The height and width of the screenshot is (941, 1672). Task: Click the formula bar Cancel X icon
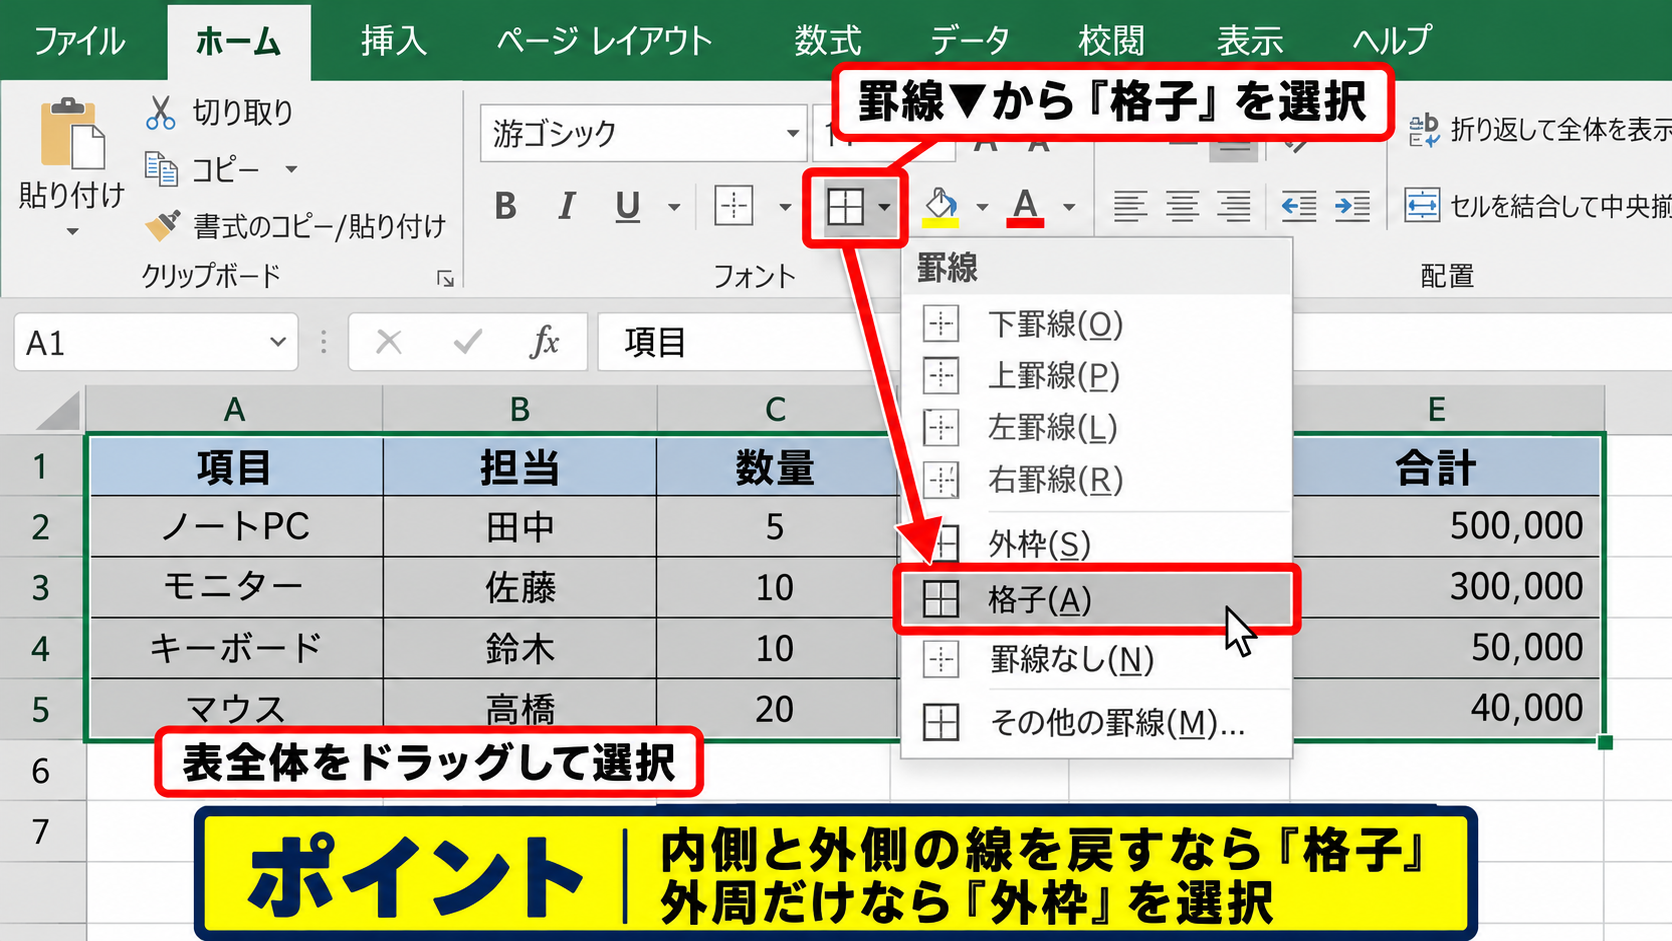pyautogui.click(x=389, y=342)
